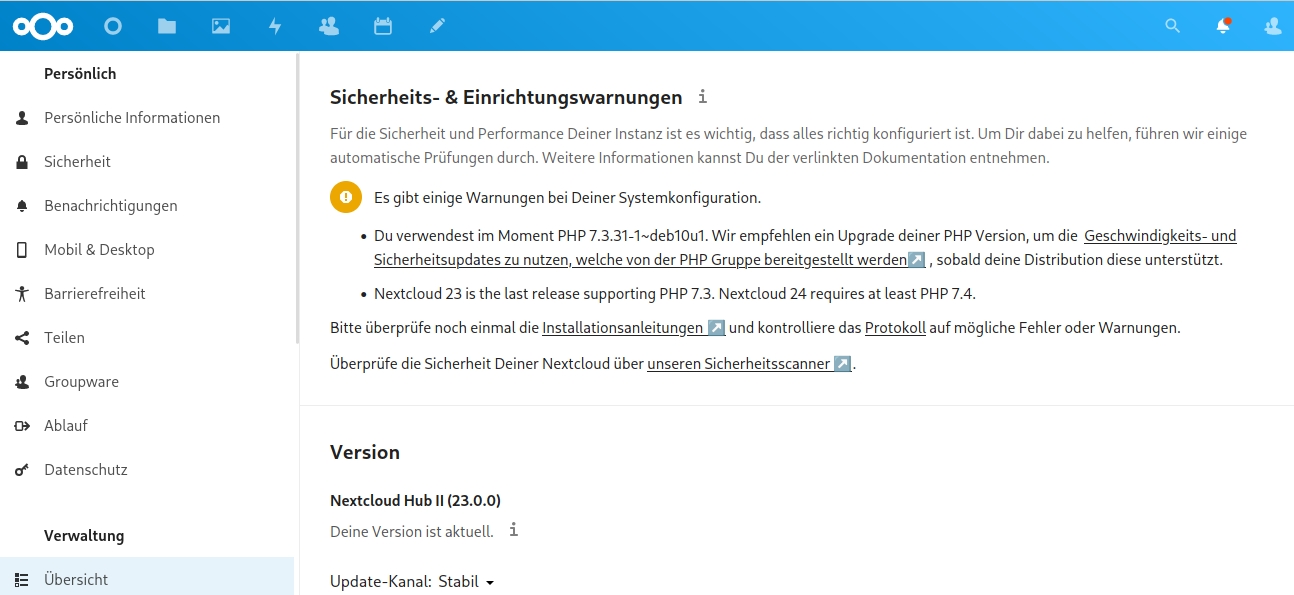Screen dimensions: 1294x595
Task: Click the Datenschutz key icon
Action: (22, 470)
